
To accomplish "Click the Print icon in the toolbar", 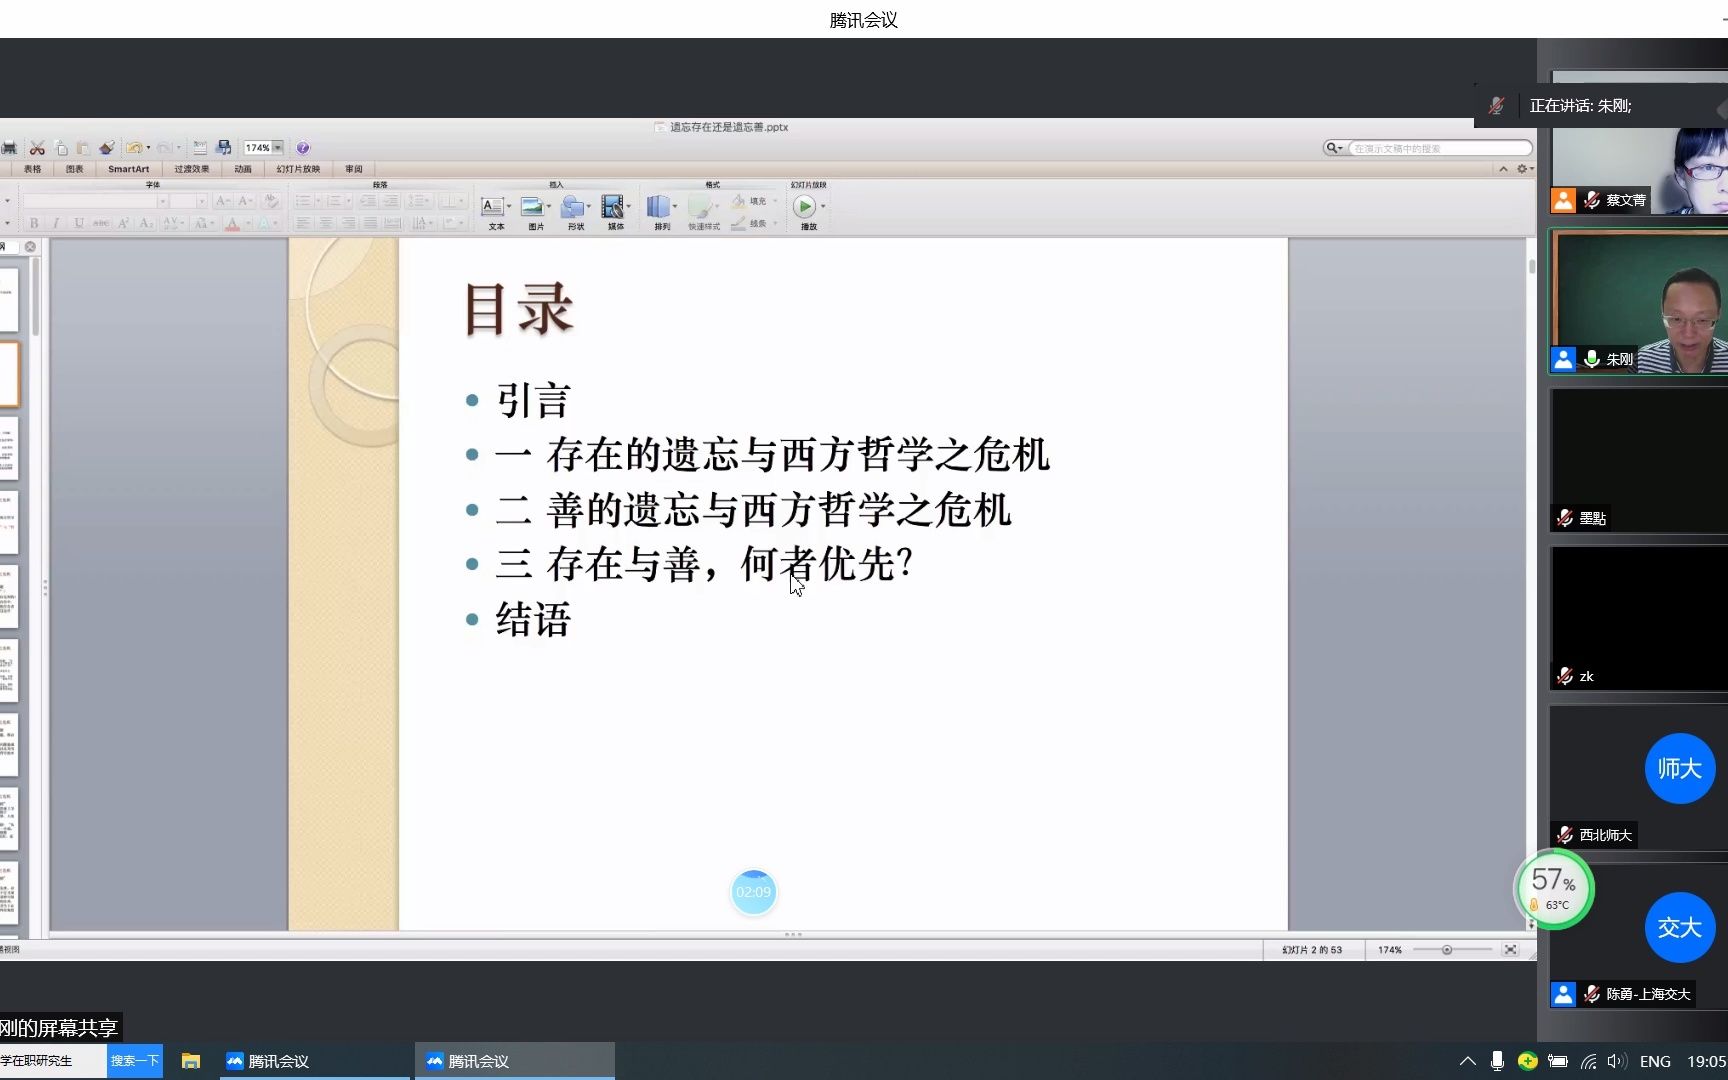I will [x=8, y=148].
